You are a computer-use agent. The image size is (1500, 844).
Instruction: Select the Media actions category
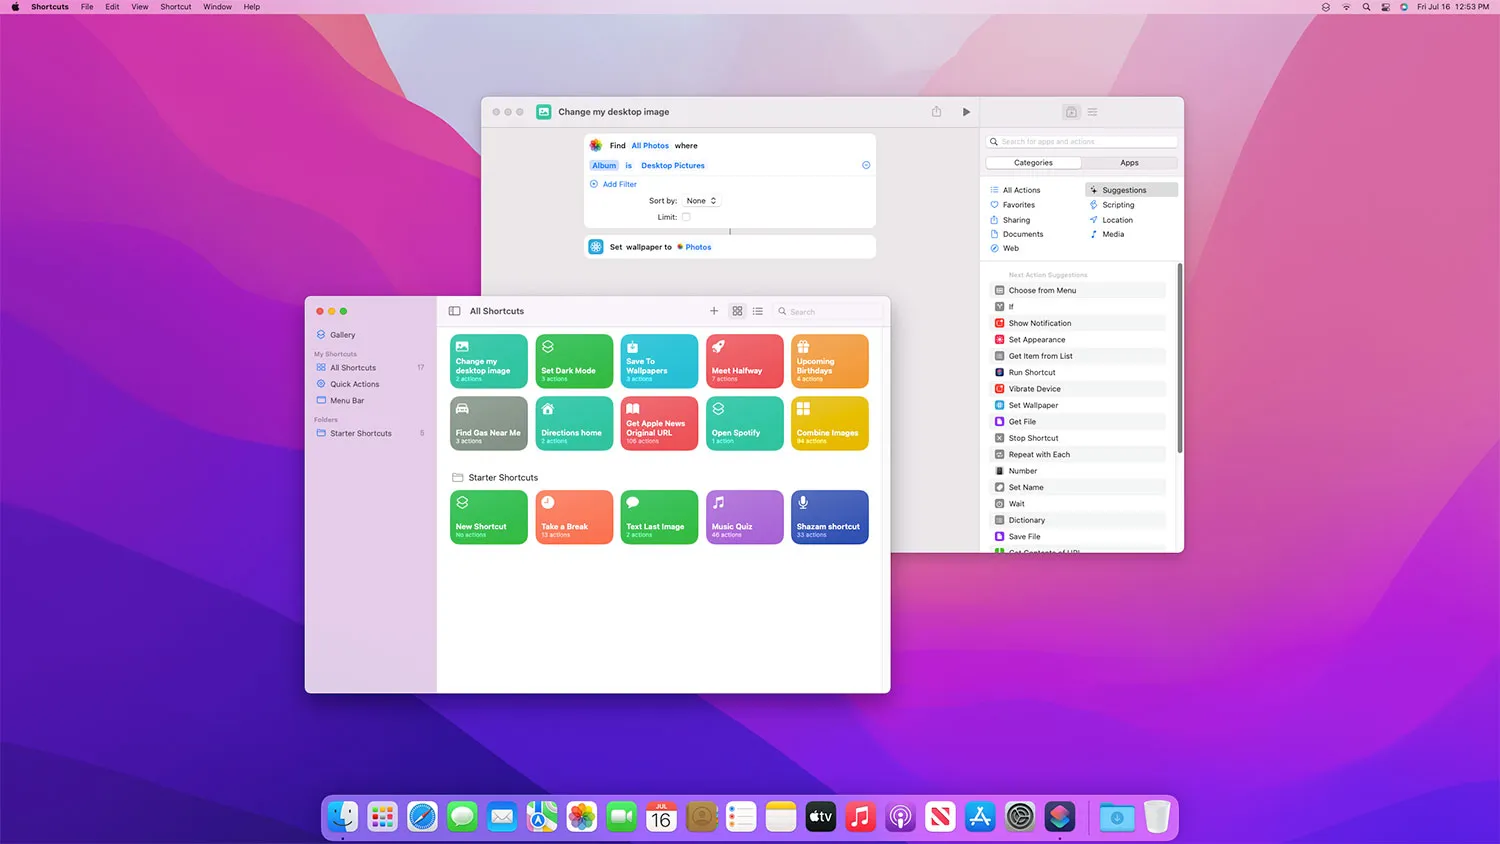[x=1113, y=234]
